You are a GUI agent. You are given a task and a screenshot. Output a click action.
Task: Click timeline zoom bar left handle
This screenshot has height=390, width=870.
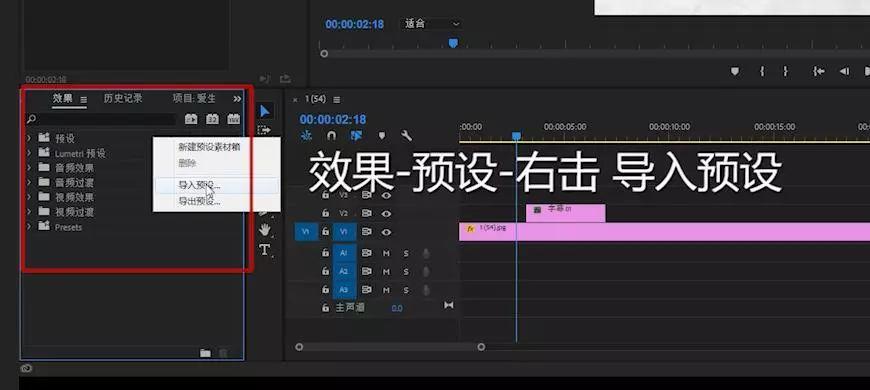pyautogui.click(x=299, y=347)
